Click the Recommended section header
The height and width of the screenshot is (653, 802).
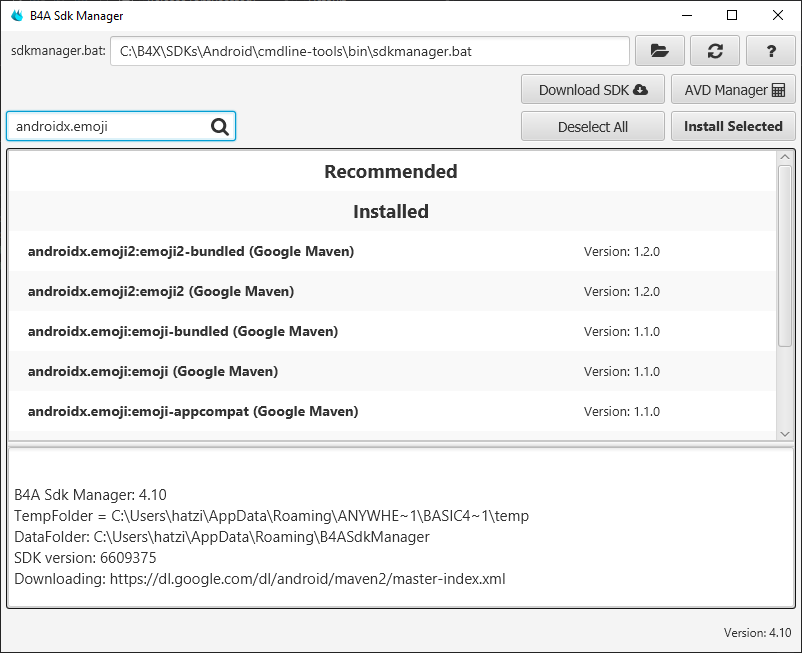pos(391,171)
